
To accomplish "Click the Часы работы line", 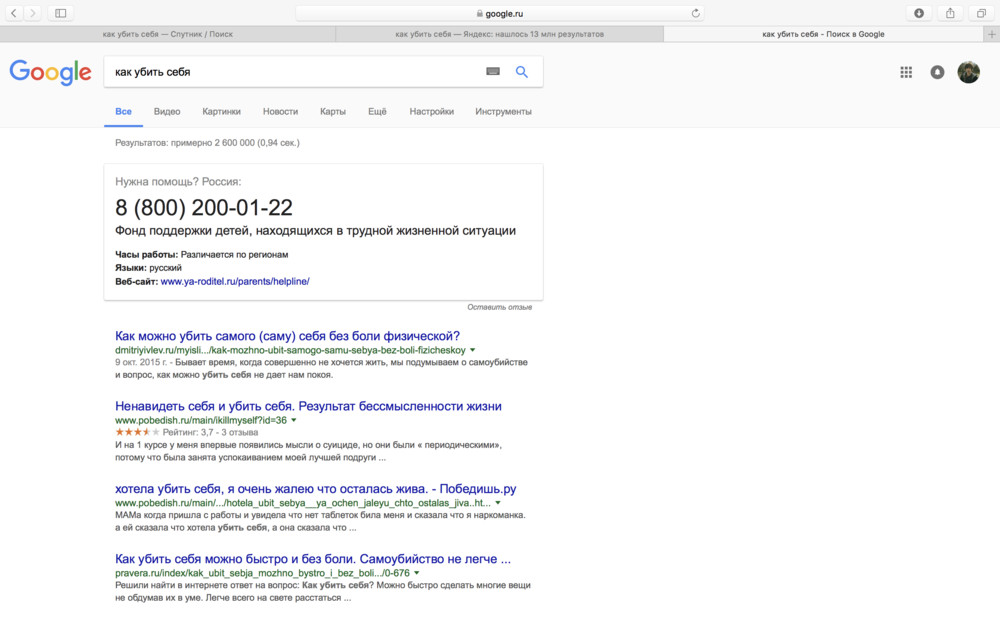I will [202, 254].
